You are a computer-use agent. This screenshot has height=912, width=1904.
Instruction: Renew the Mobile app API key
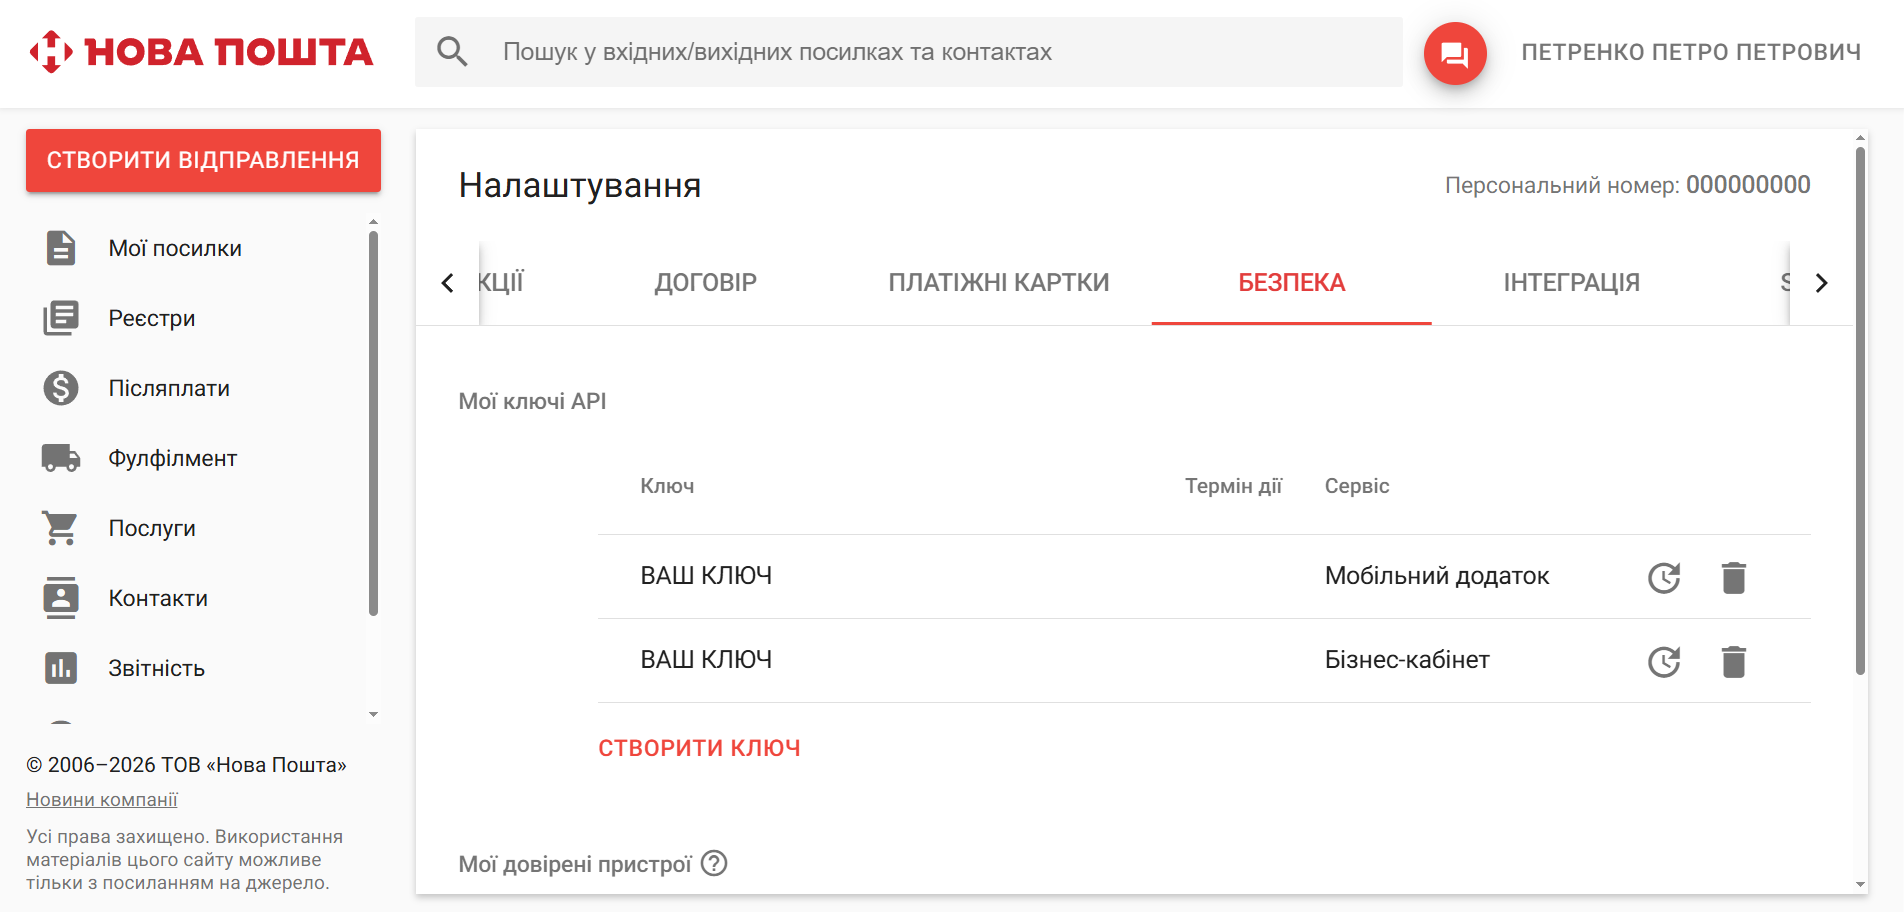[x=1663, y=577]
